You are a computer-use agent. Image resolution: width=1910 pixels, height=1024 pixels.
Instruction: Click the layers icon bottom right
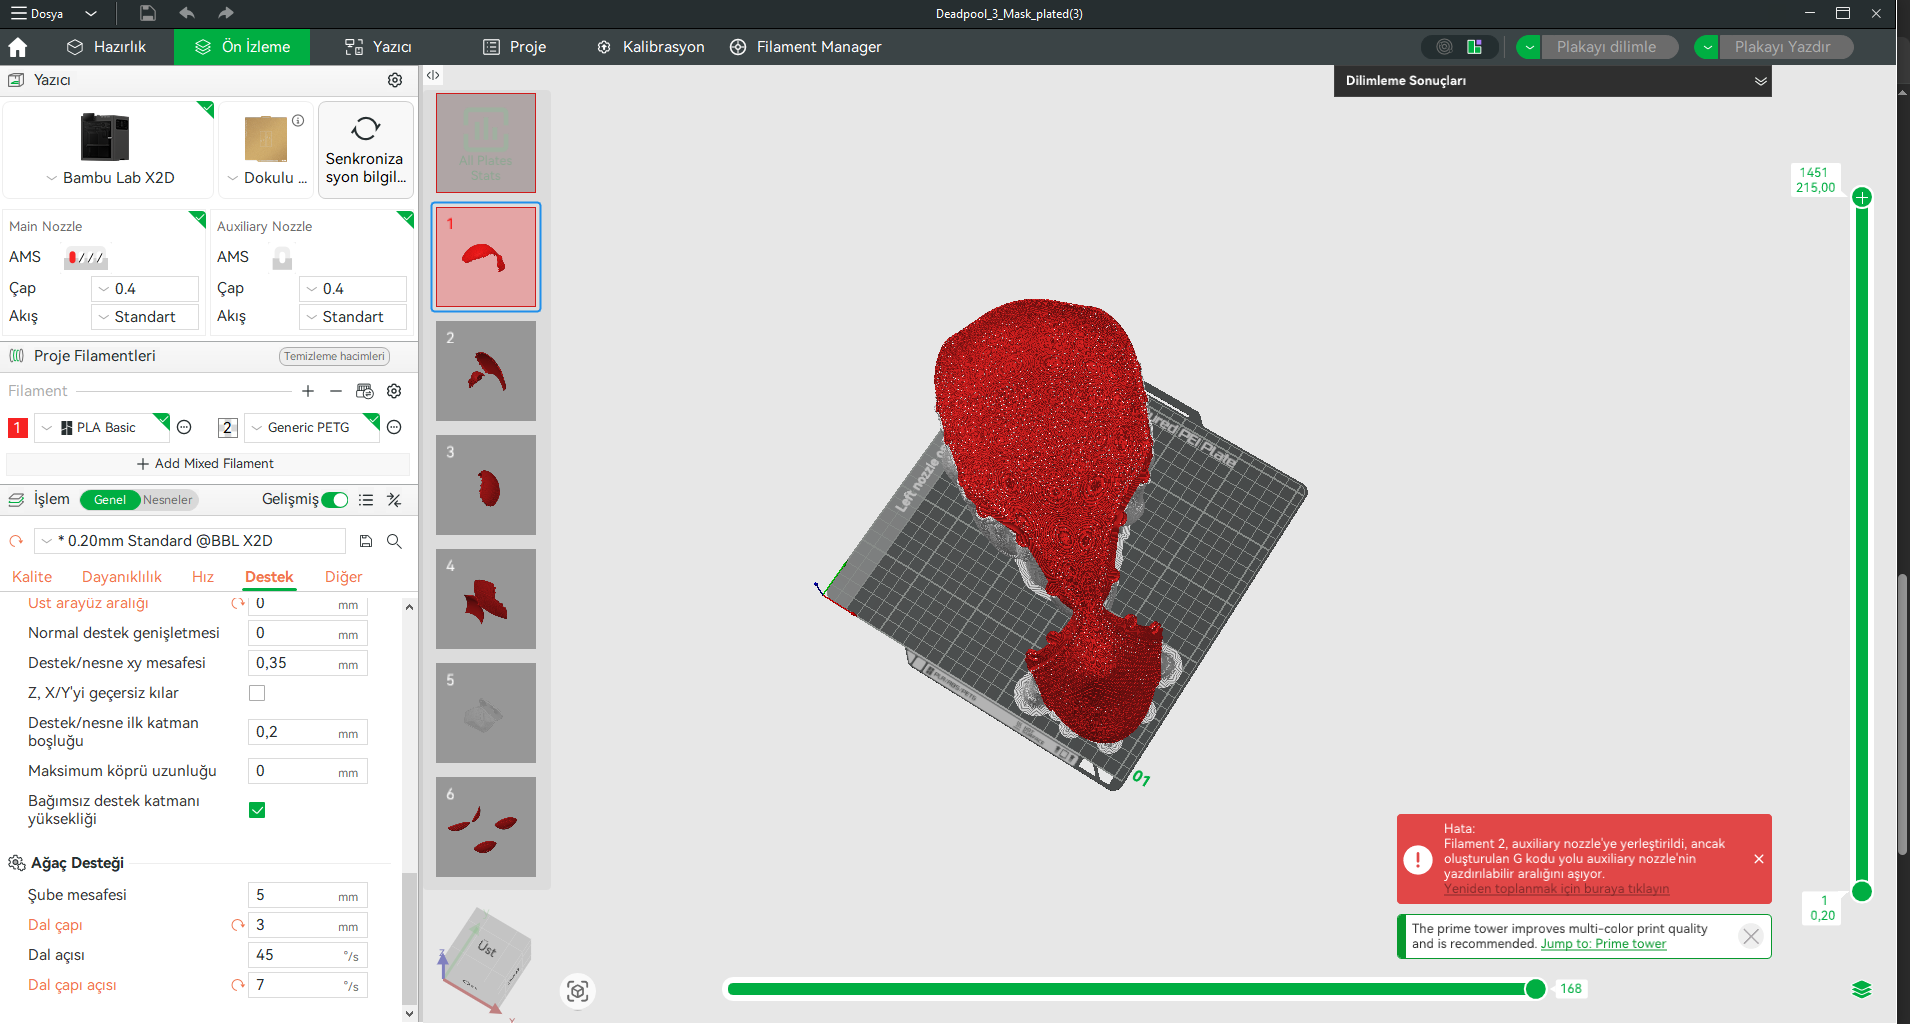coord(1861,989)
